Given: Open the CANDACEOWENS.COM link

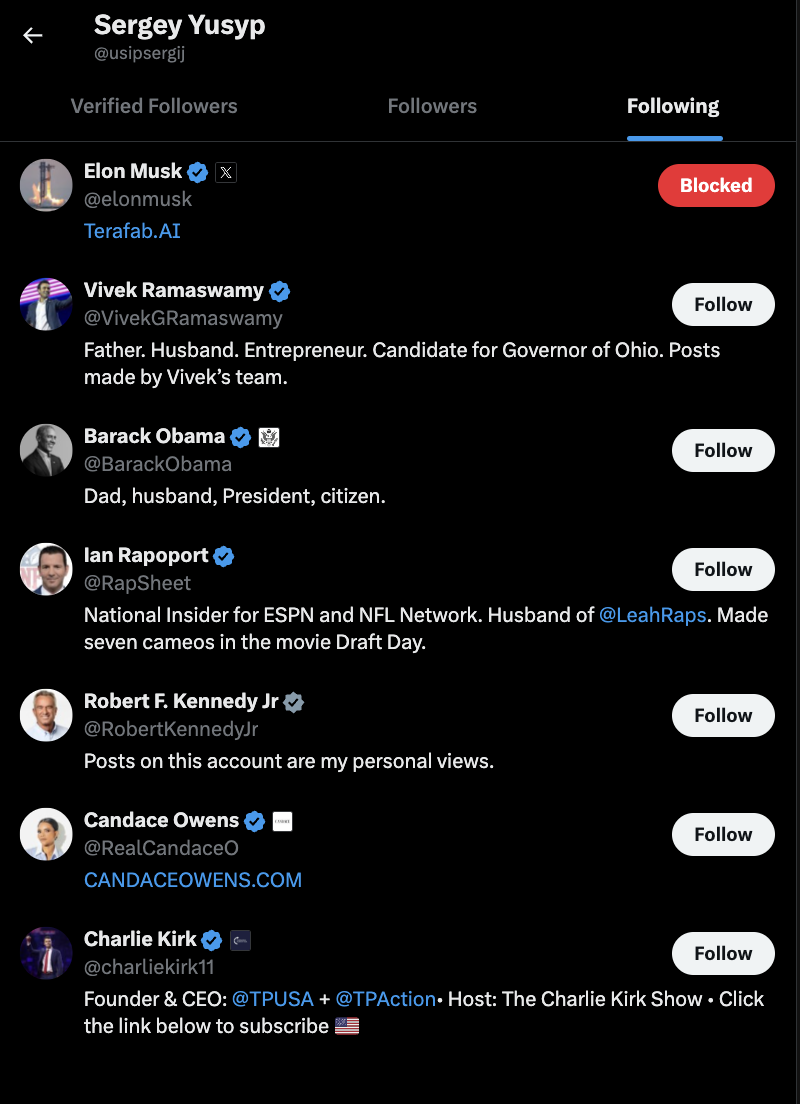Looking at the screenshot, I should coord(193,880).
